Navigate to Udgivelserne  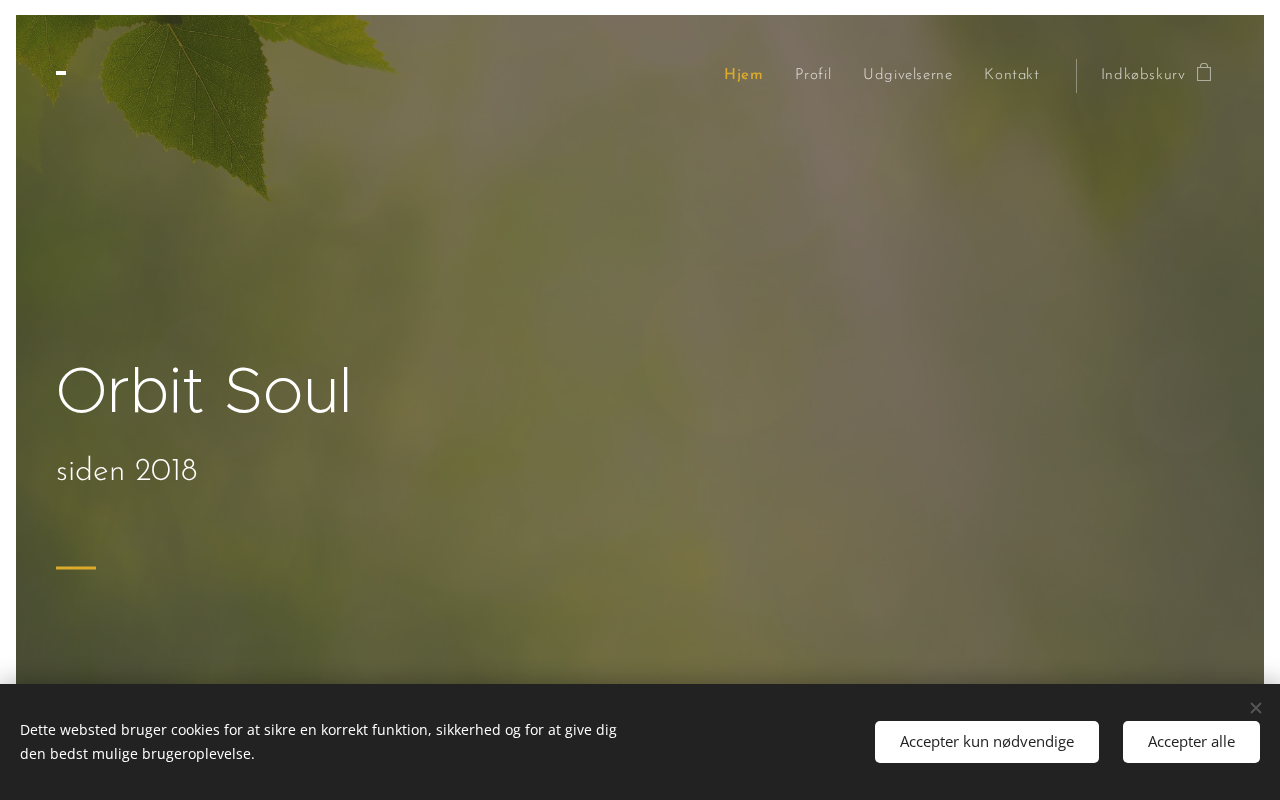pyautogui.click(x=908, y=75)
